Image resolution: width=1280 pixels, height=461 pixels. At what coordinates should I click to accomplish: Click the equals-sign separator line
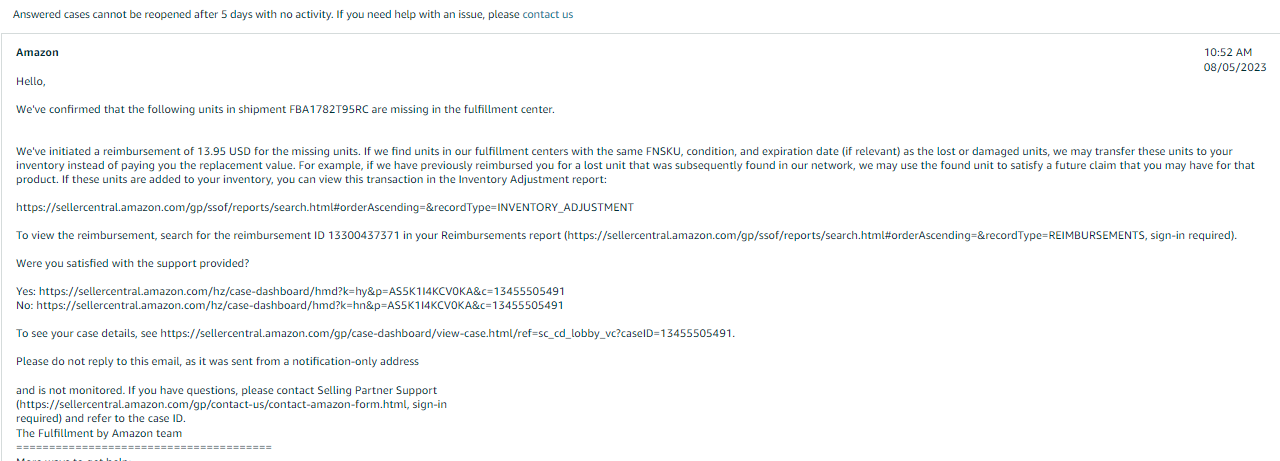pos(144,447)
